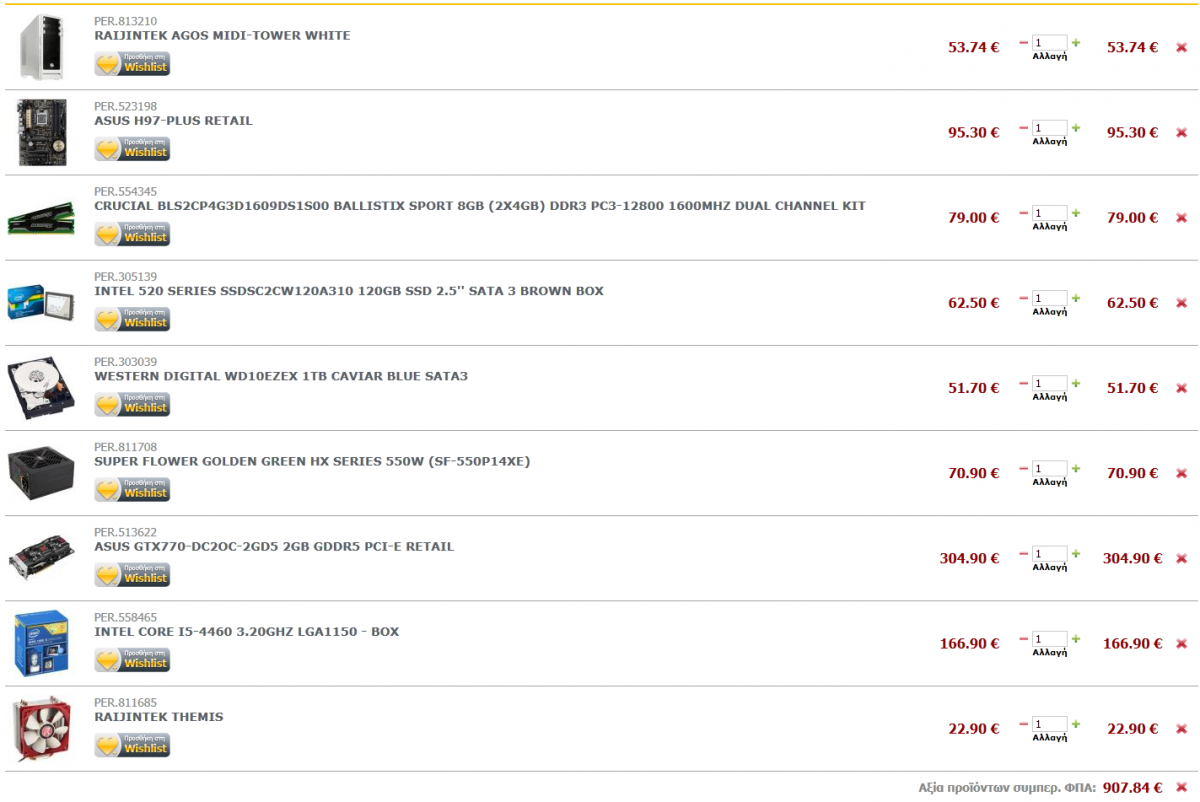View Western Digital hard drive thumbnail

click(41, 388)
